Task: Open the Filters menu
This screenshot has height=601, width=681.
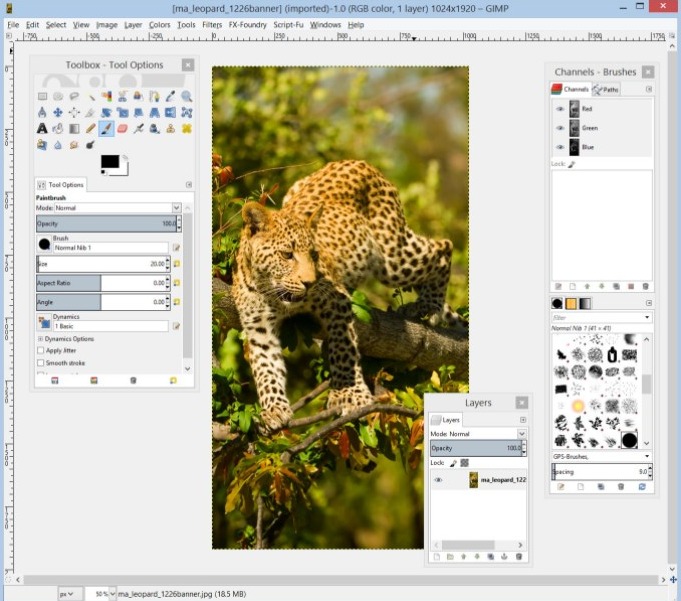Action: [x=212, y=24]
